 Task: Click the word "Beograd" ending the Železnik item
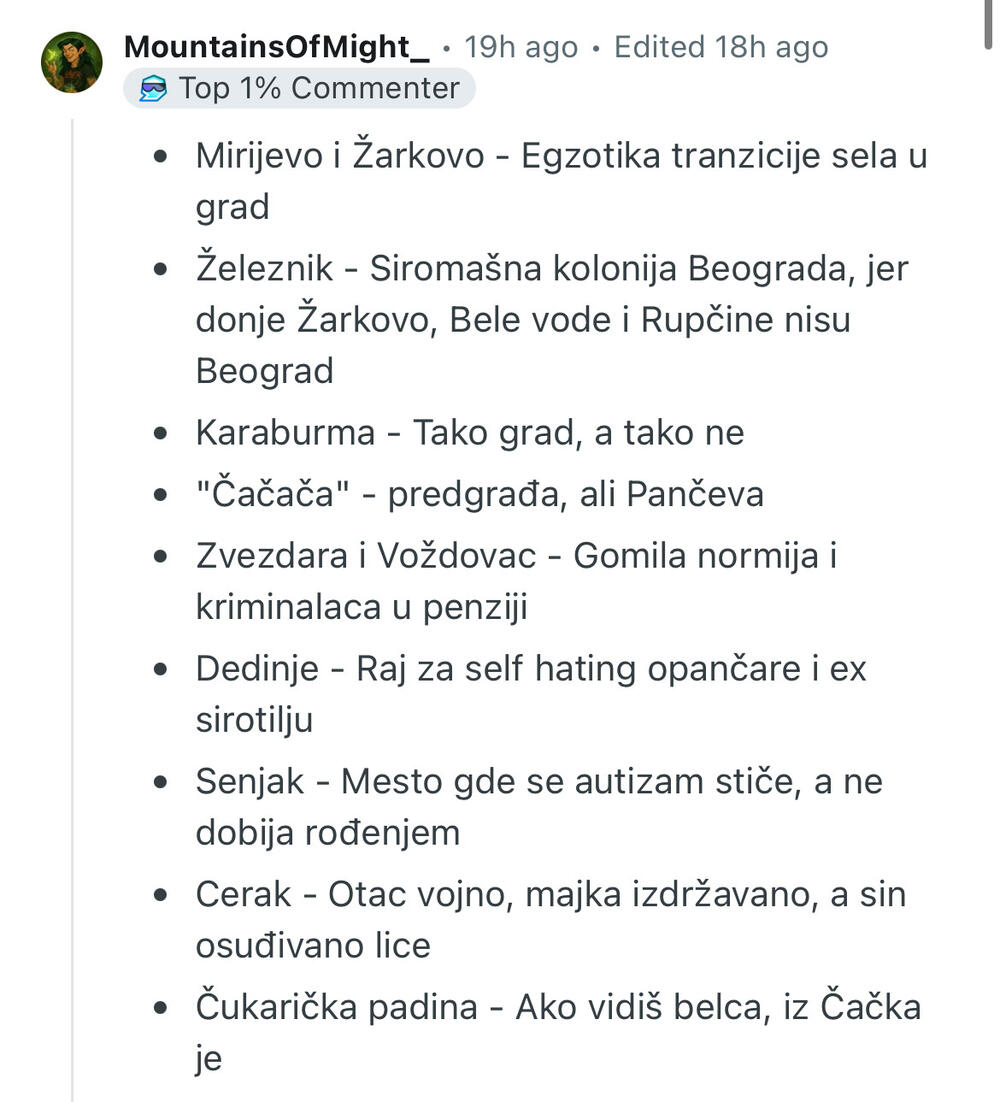[264, 371]
